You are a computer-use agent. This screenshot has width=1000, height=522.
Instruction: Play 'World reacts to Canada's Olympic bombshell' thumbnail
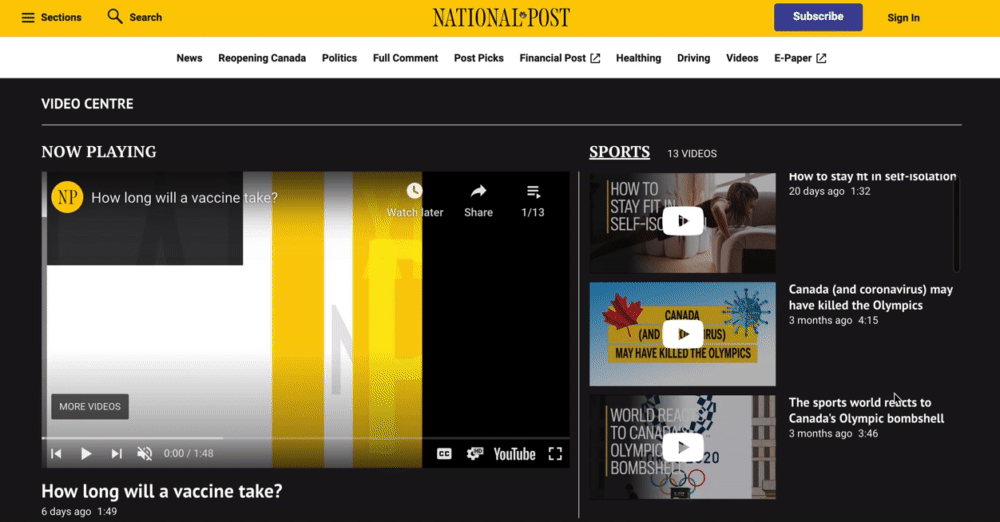click(x=682, y=447)
